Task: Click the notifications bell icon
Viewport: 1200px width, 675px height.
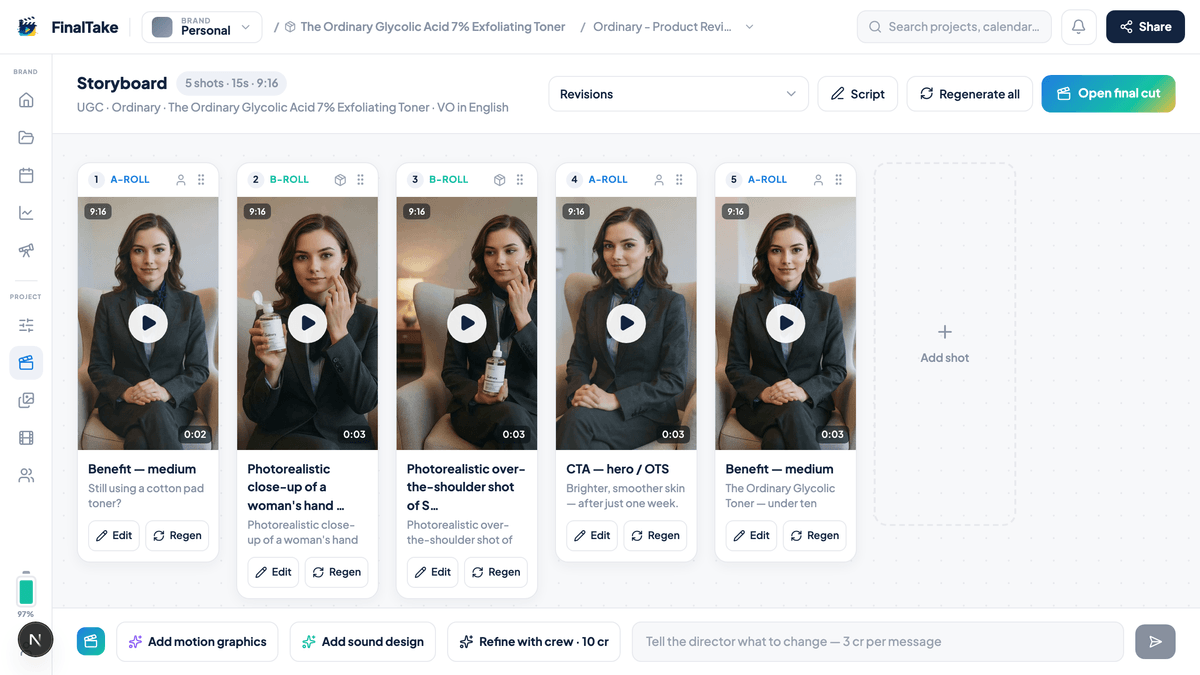Action: [x=1078, y=27]
